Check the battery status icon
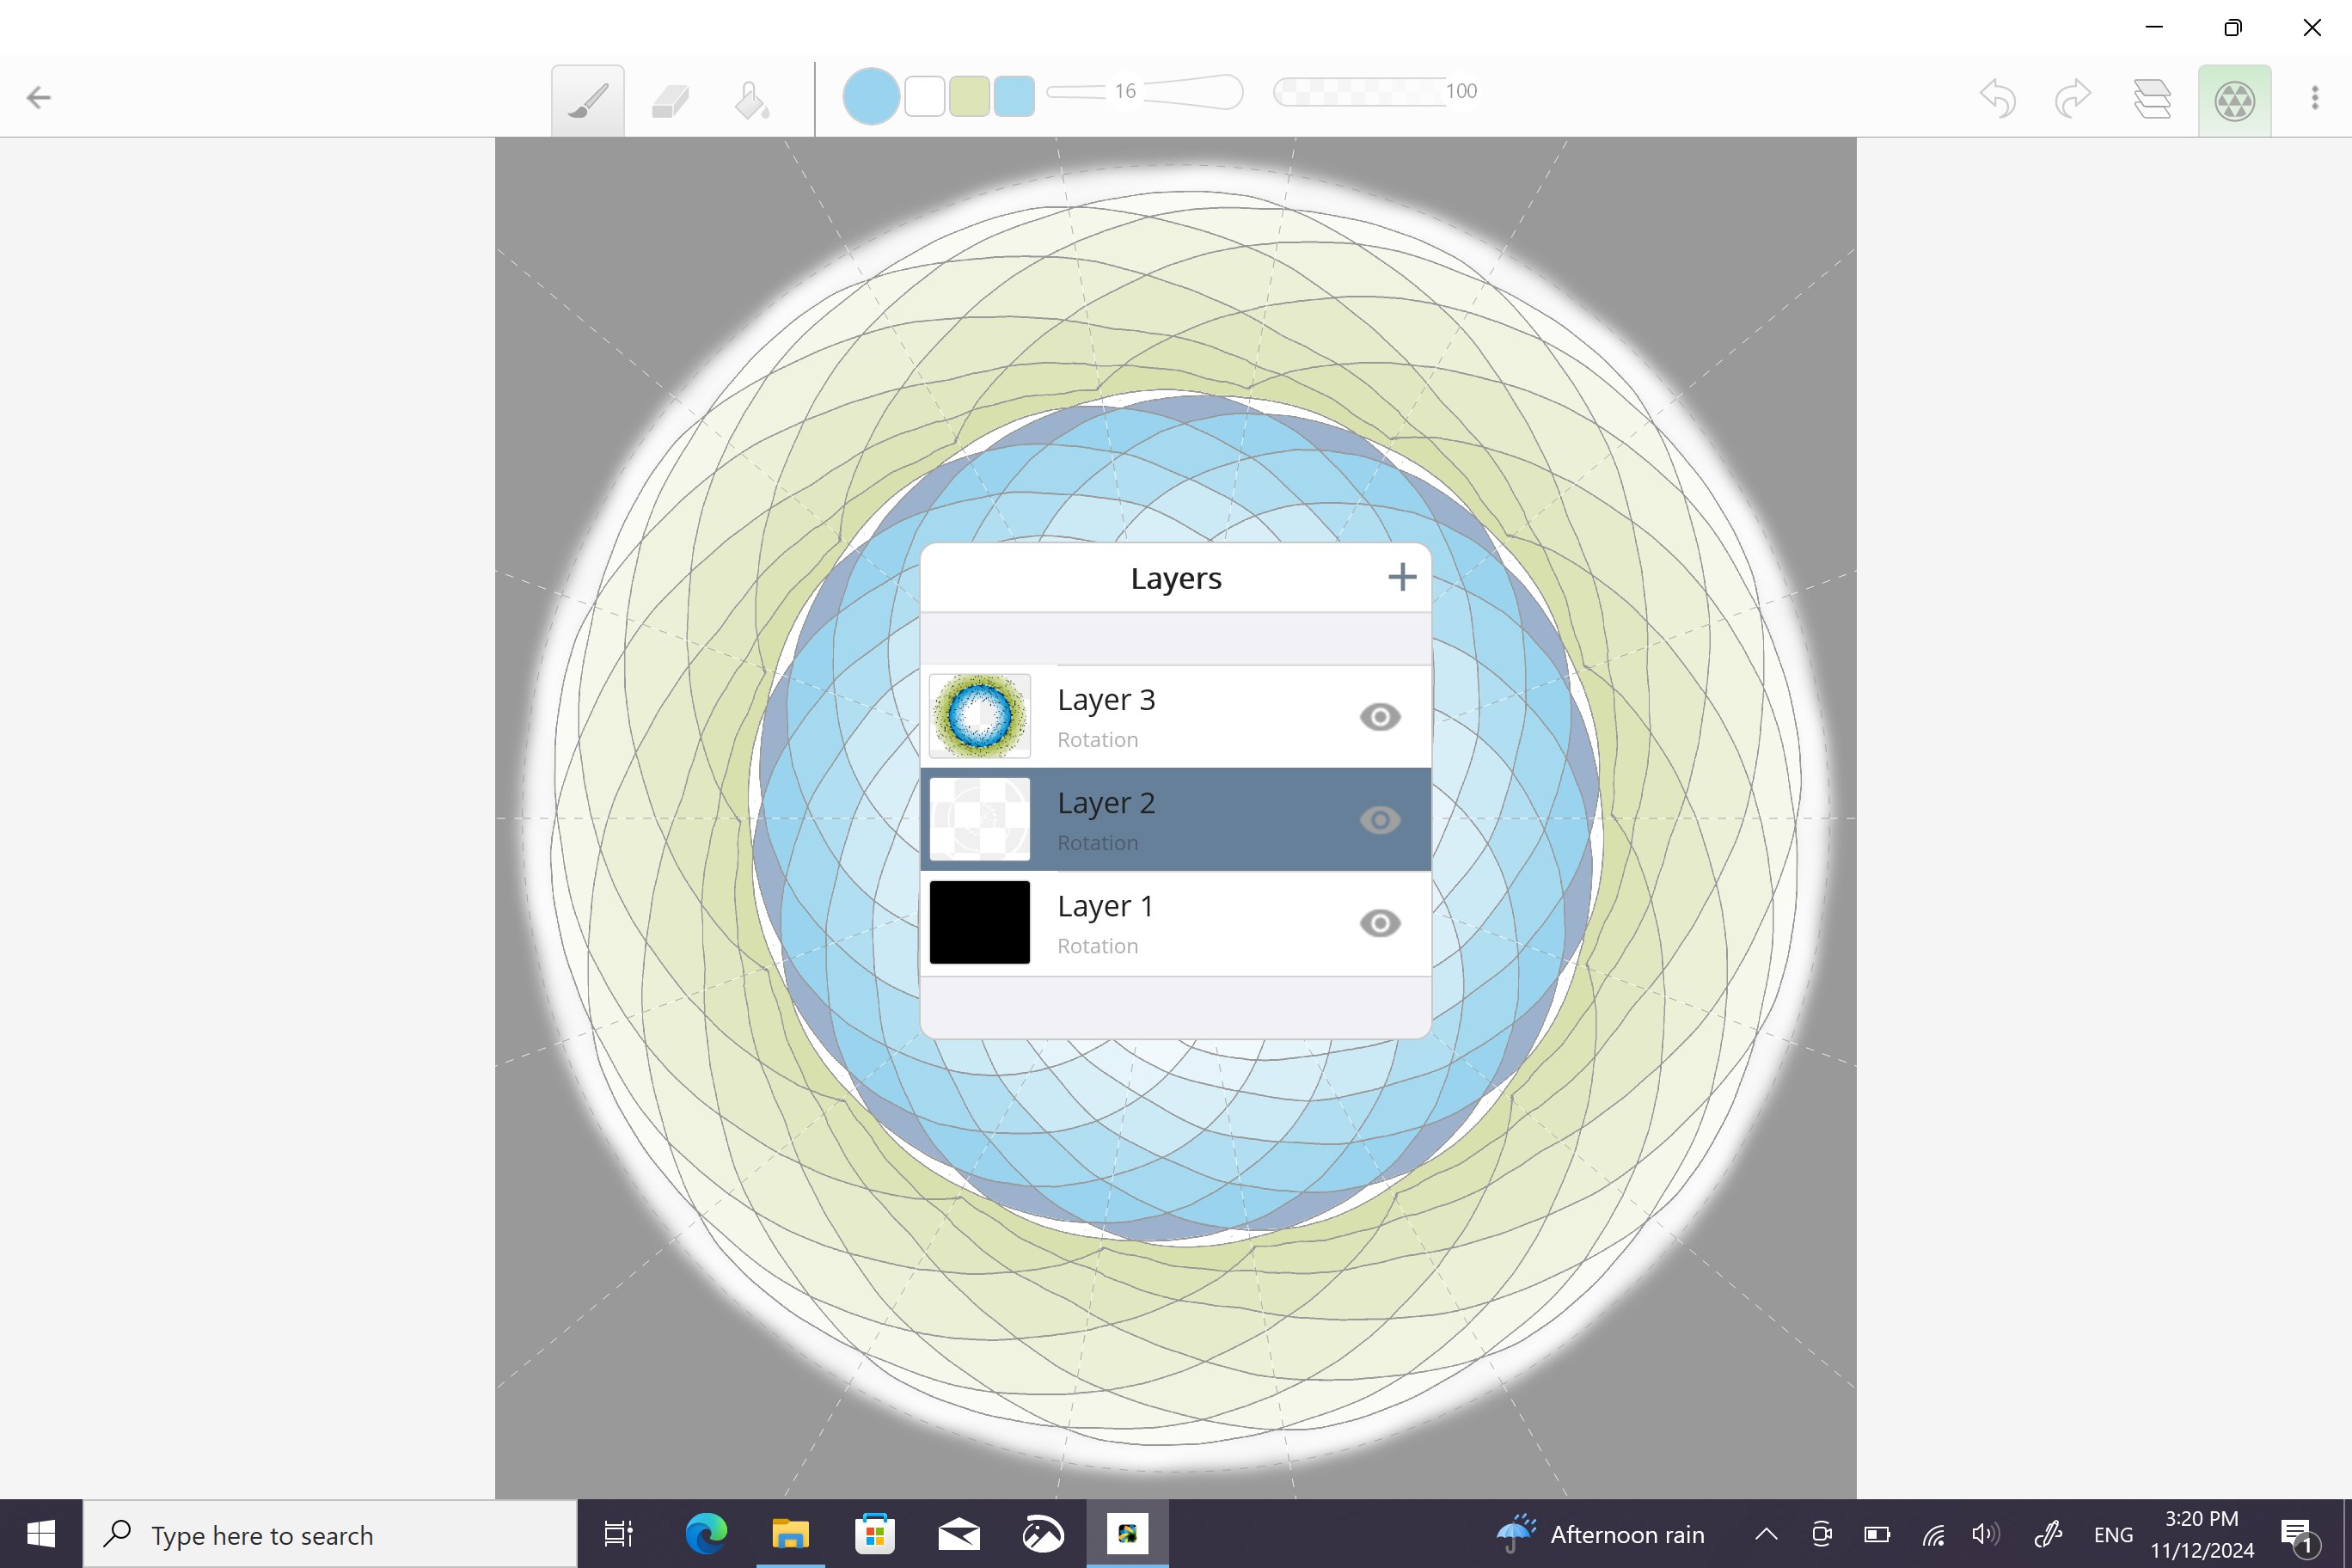Image resolution: width=2352 pixels, height=1568 pixels. pos(1877,1534)
